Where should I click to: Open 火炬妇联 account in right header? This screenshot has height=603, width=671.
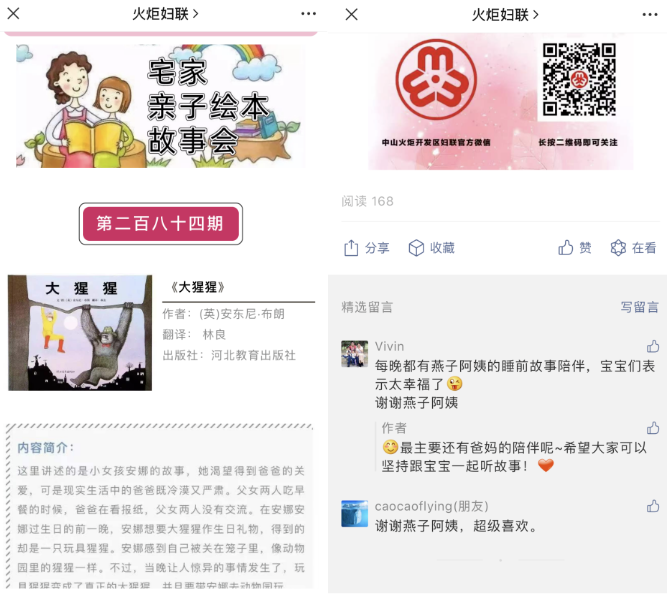click(x=505, y=15)
